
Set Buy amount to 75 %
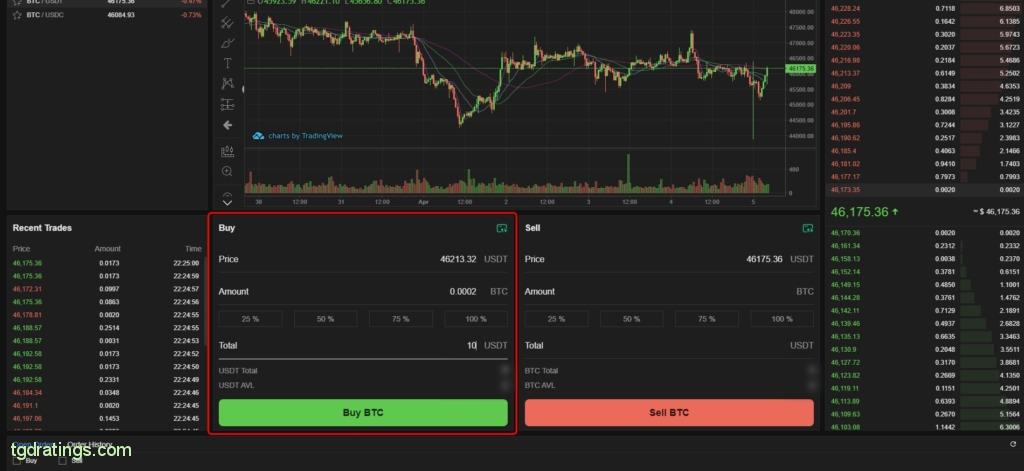pos(401,319)
